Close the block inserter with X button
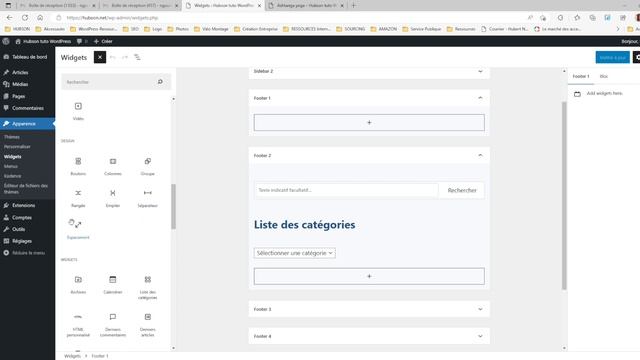 pyautogui.click(x=100, y=57)
